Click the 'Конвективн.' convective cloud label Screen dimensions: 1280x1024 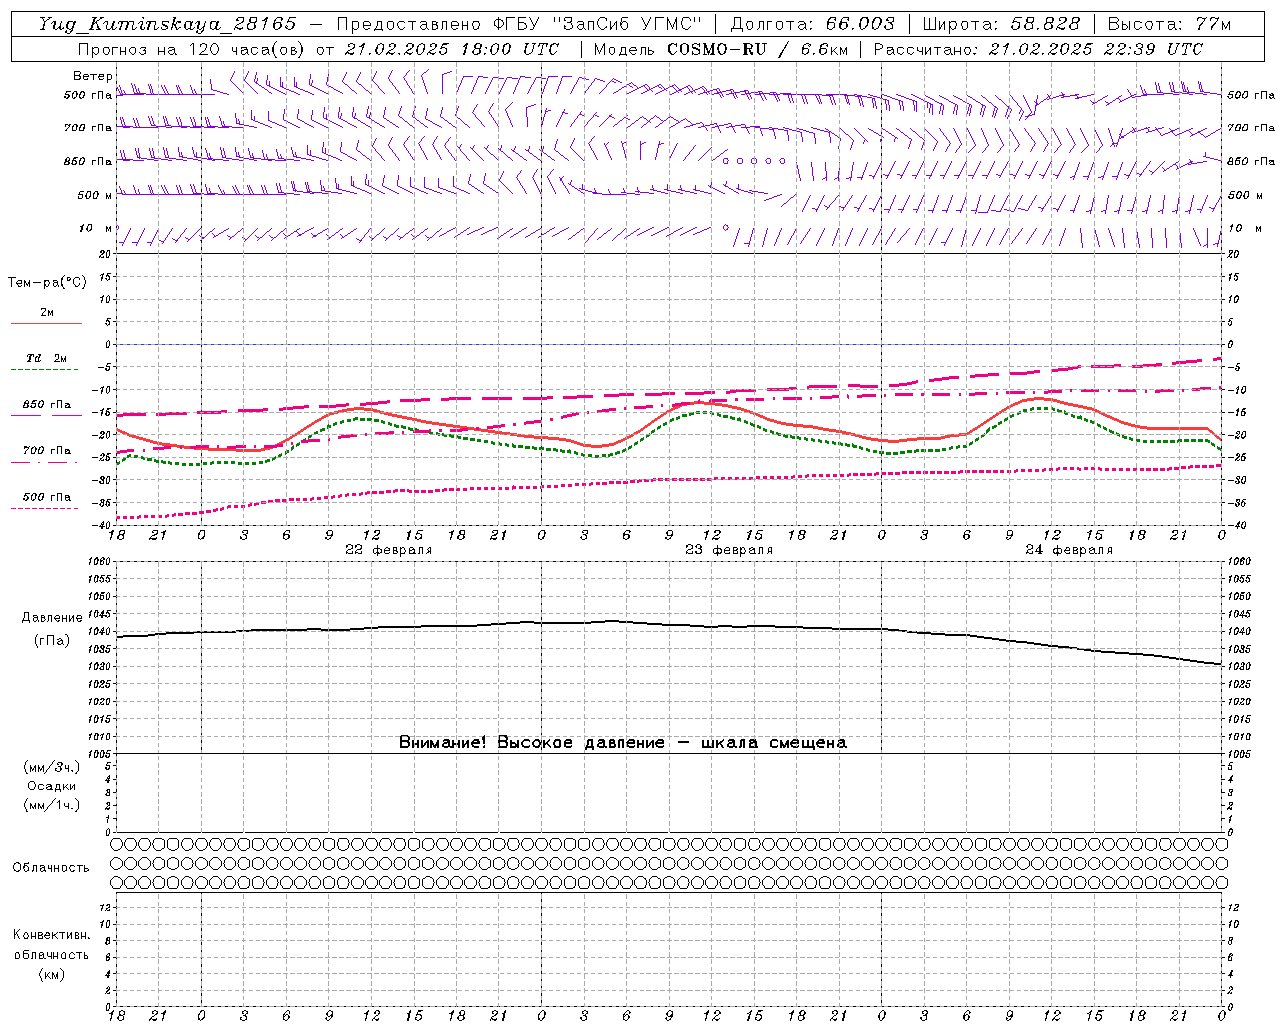pyautogui.click(x=51, y=935)
